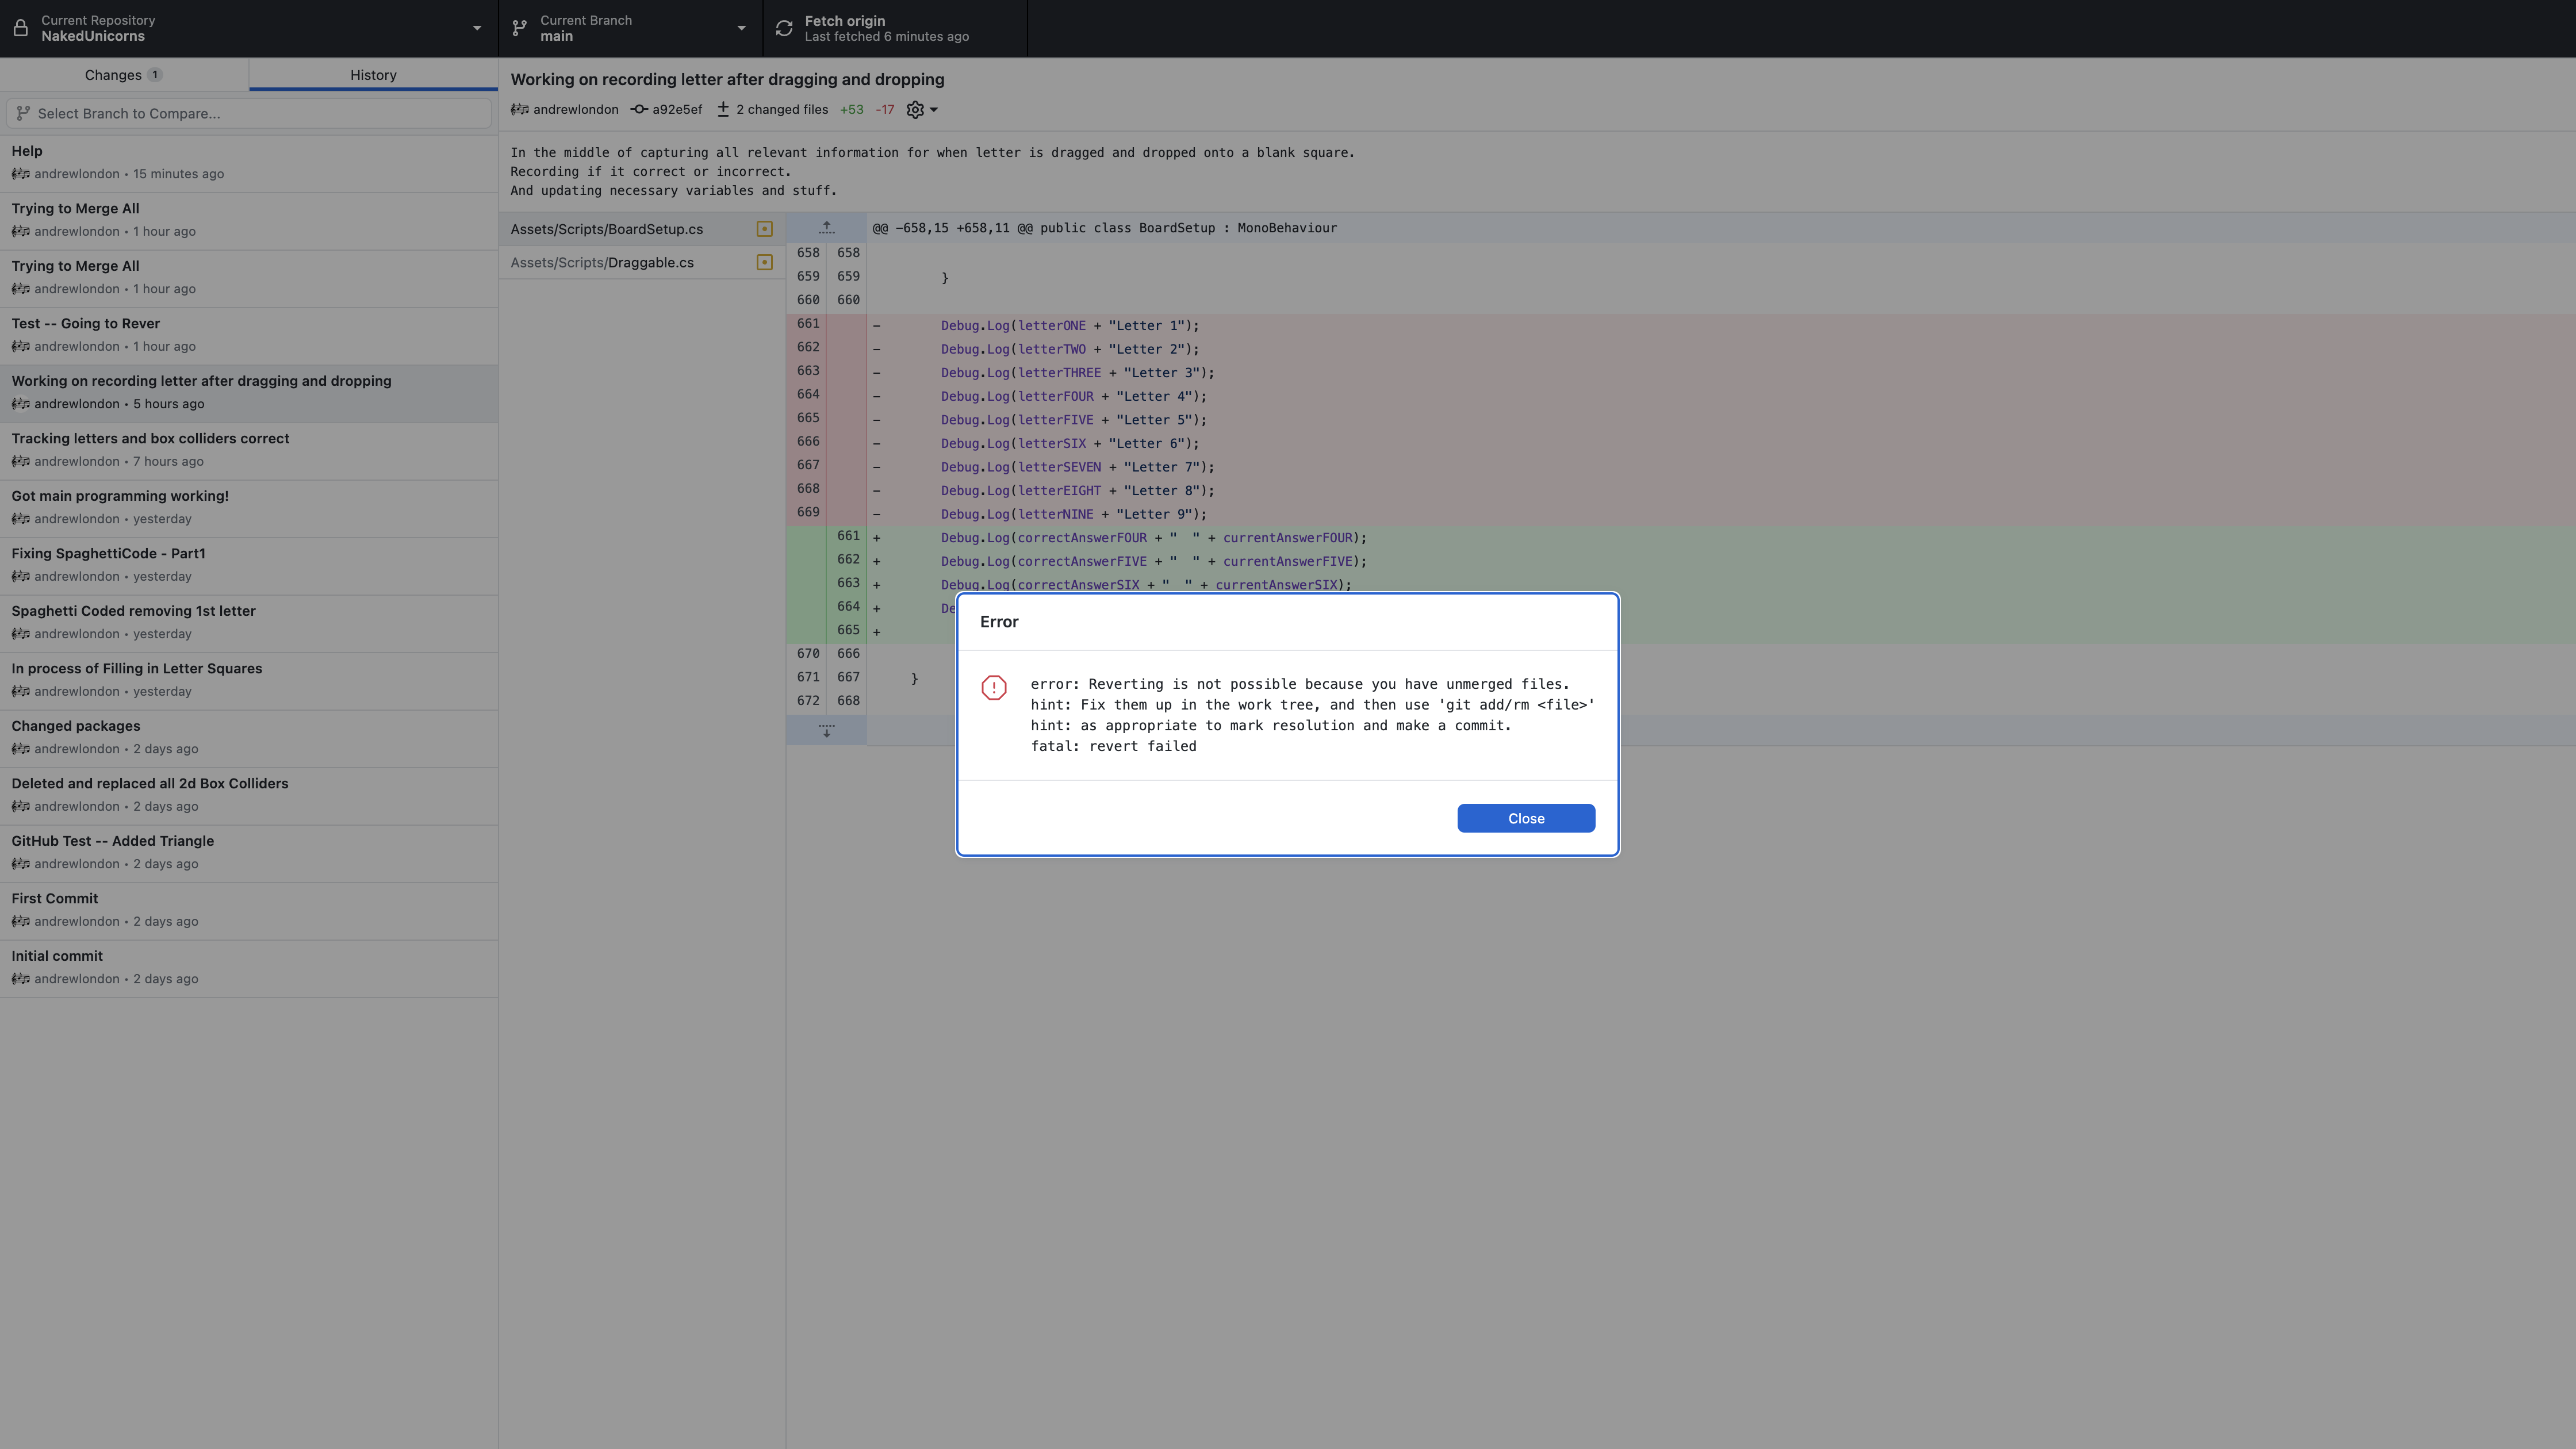The image size is (2576, 1449).
Task: Click the 2 changed files link
Action: click(781, 110)
